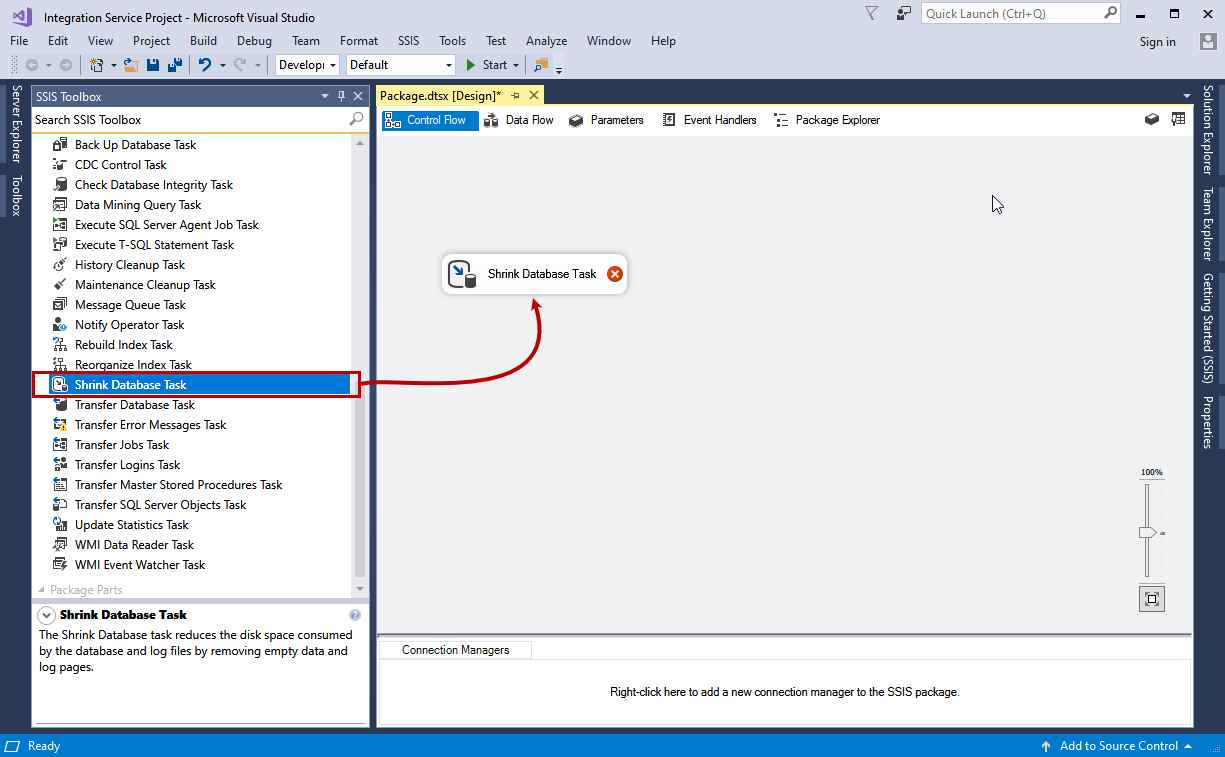
Task: Click the SSIS Toolbox search magnifier icon
Action: (x=356, y=119)
